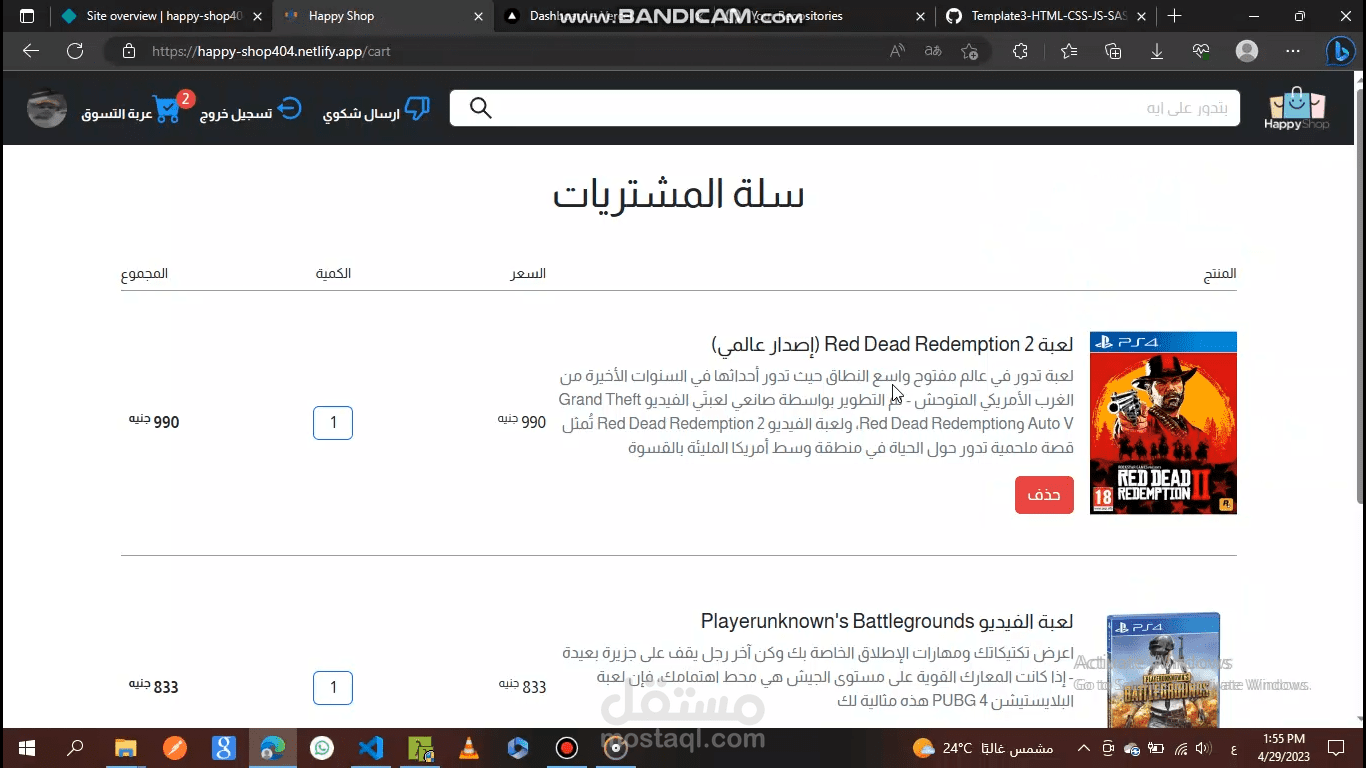Open the Downloads icon

click(1157, 51)
